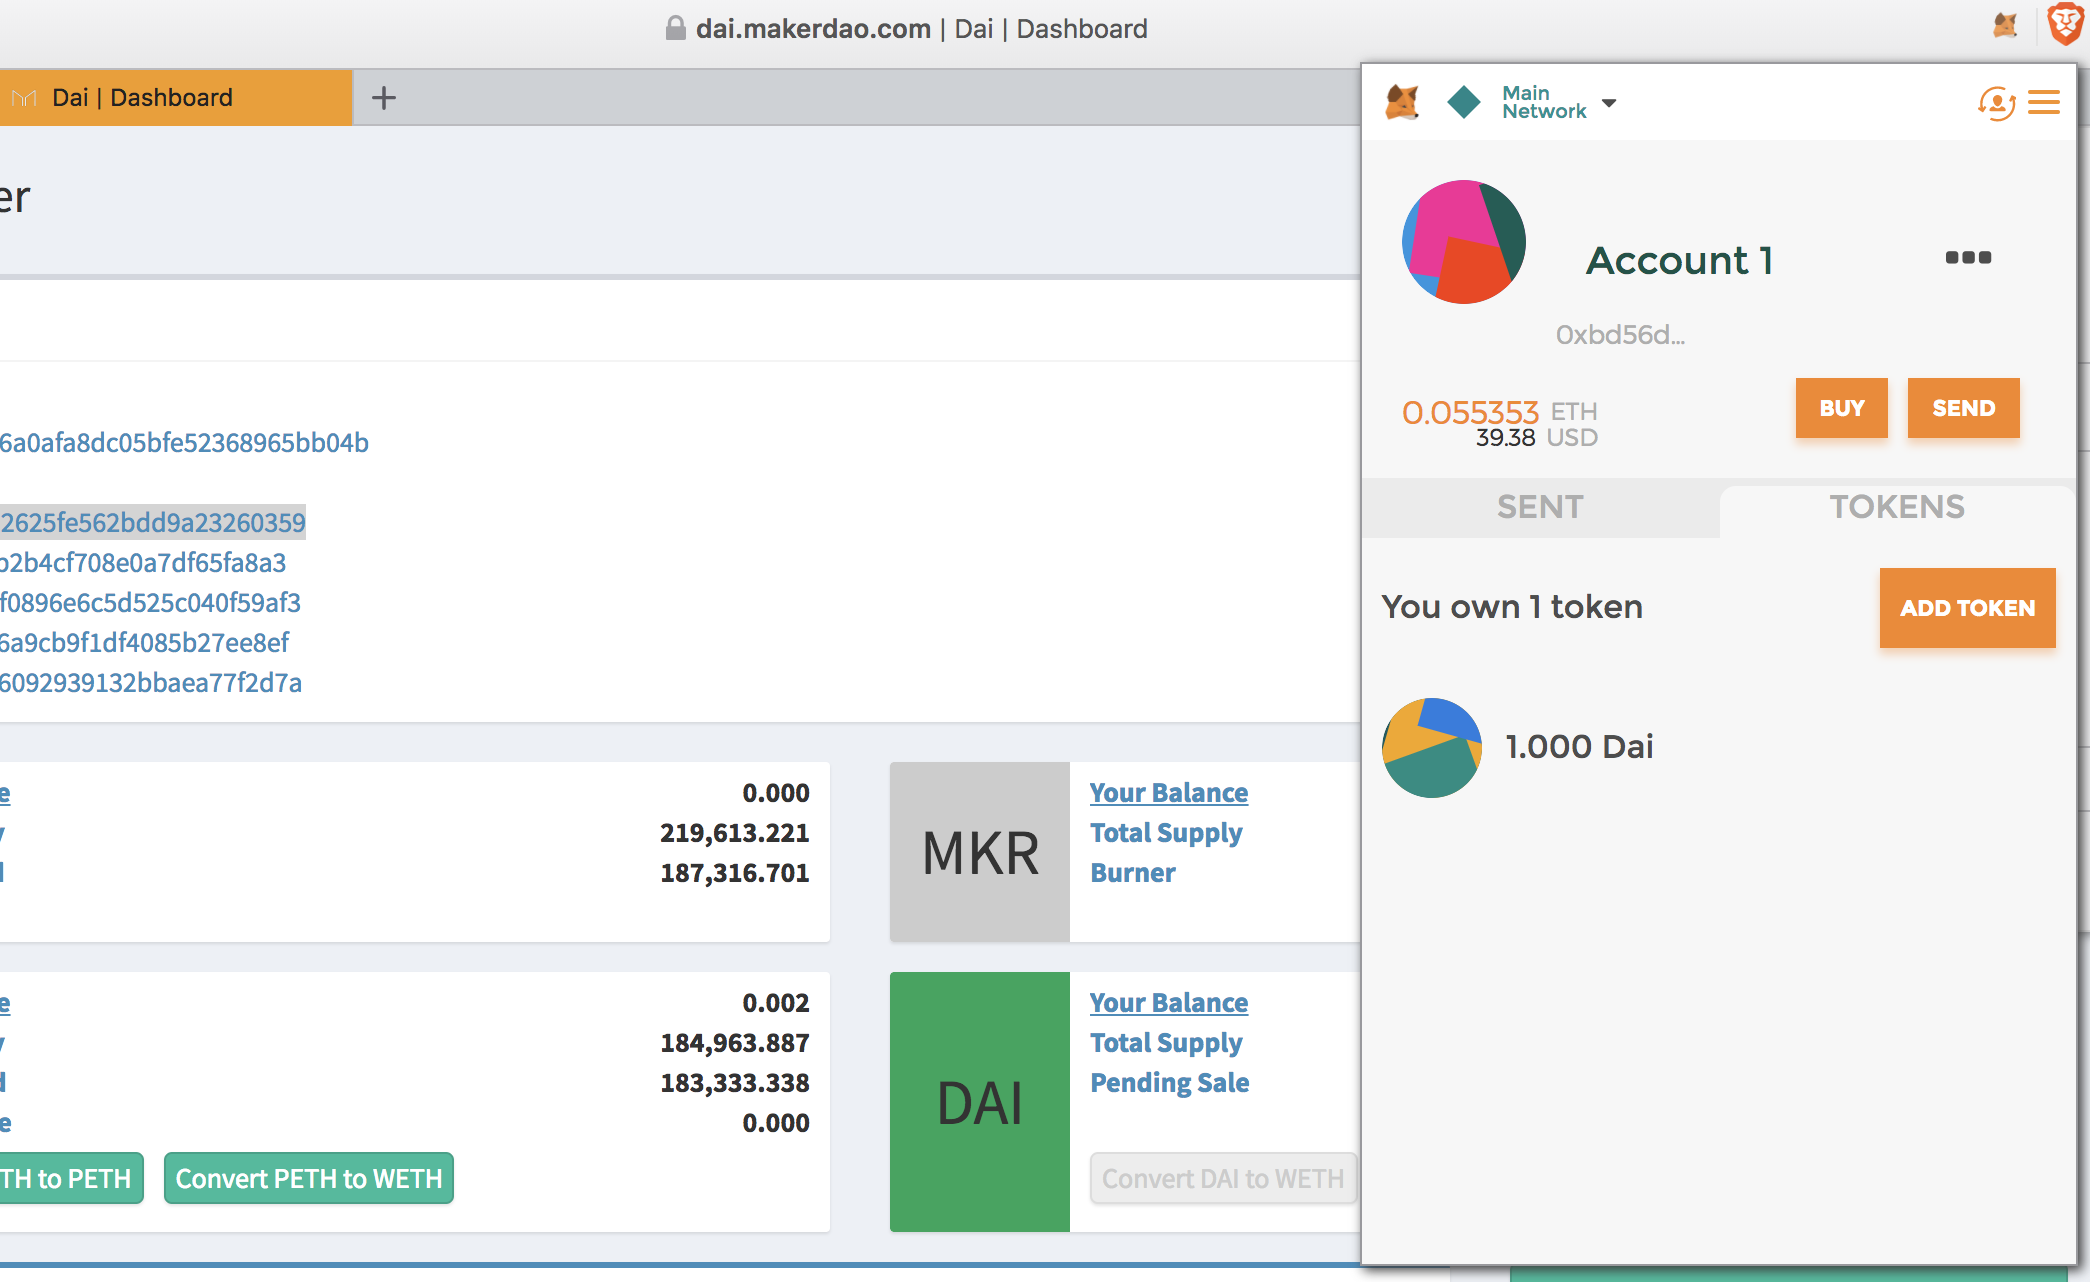Click the green DAI token tile
The width and height of the screenshot is (2090, 1282).
(x=980, y=1102)
